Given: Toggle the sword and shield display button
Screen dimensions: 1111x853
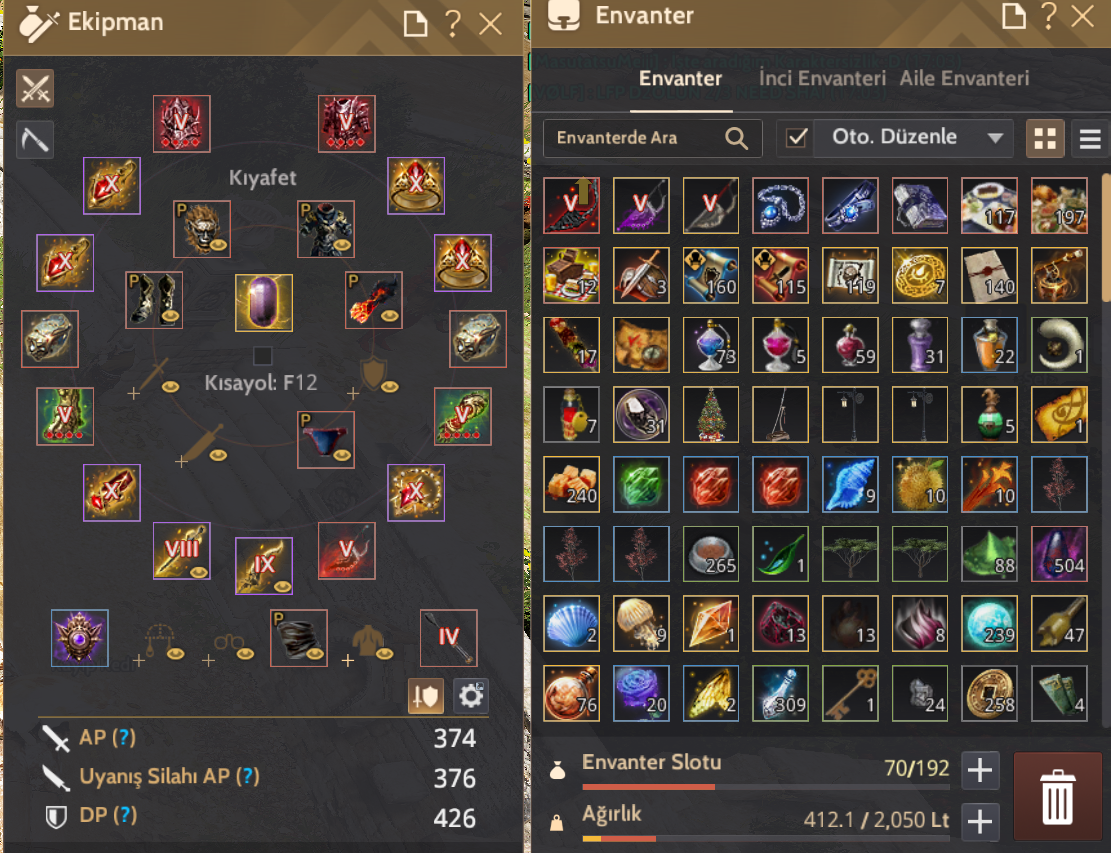Looking at the screenshot, I should [426, 696].
